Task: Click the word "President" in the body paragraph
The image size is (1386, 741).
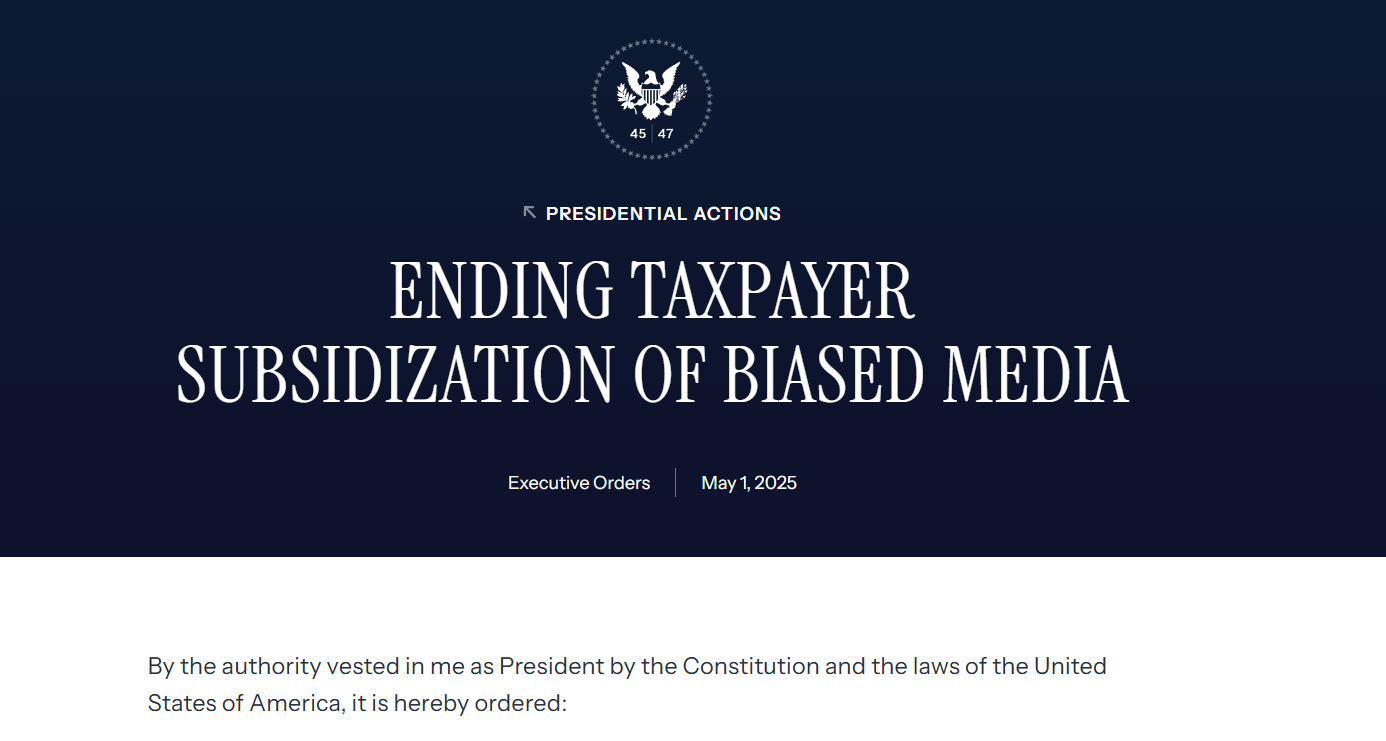Action: 552,666
